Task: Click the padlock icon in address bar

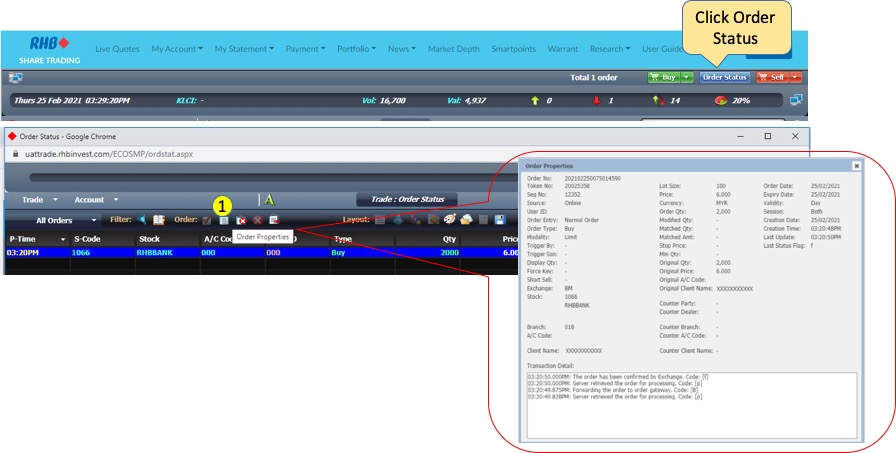Action: [x=15, y=154]
